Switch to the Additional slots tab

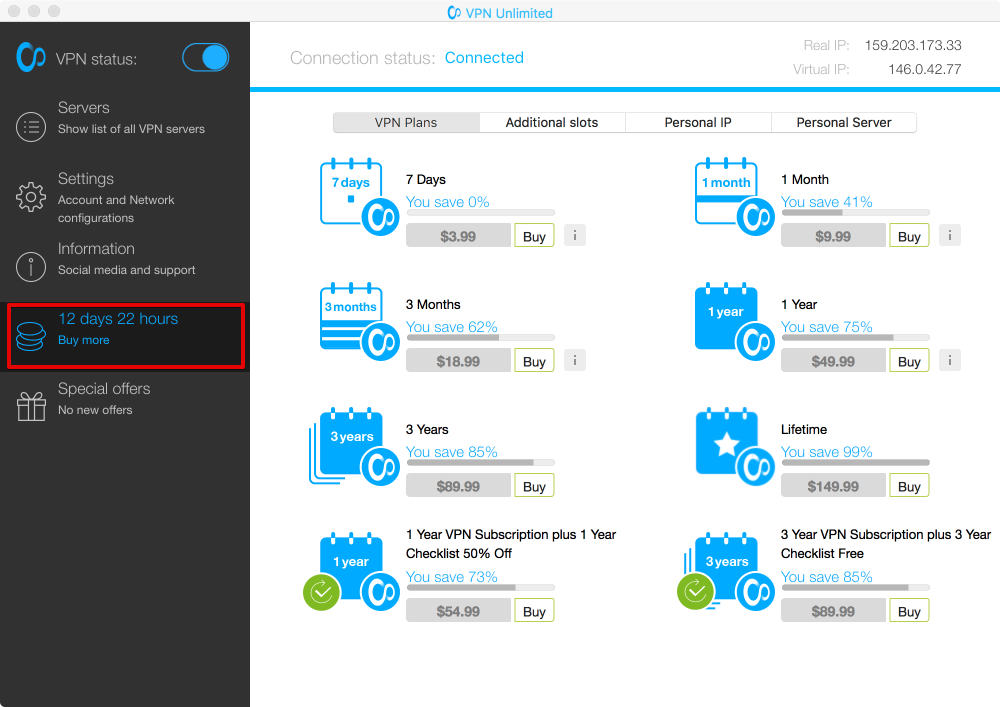552,122
